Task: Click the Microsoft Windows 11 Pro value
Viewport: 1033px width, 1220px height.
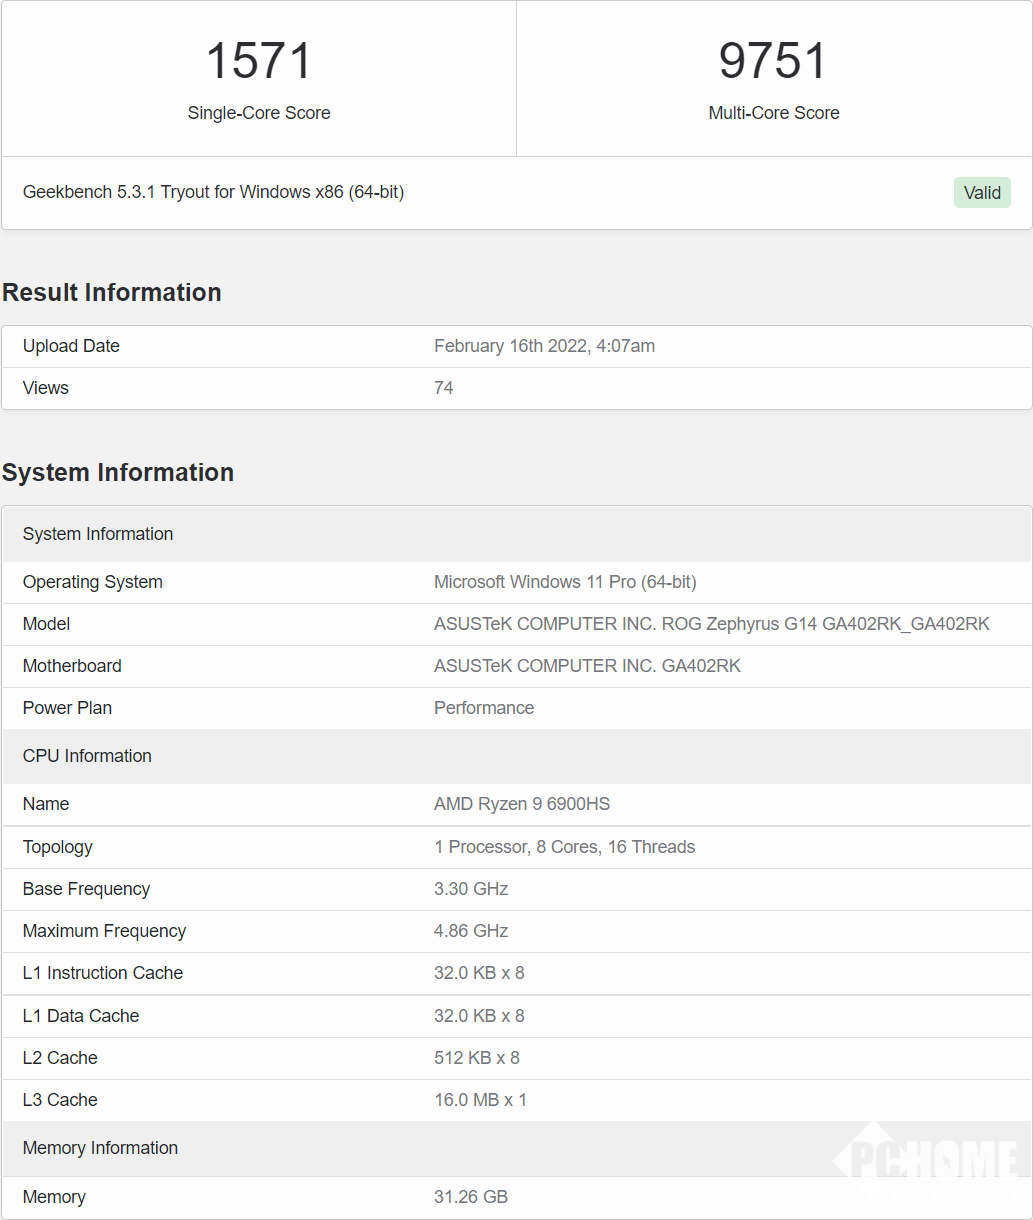Action: coord(565,582)
